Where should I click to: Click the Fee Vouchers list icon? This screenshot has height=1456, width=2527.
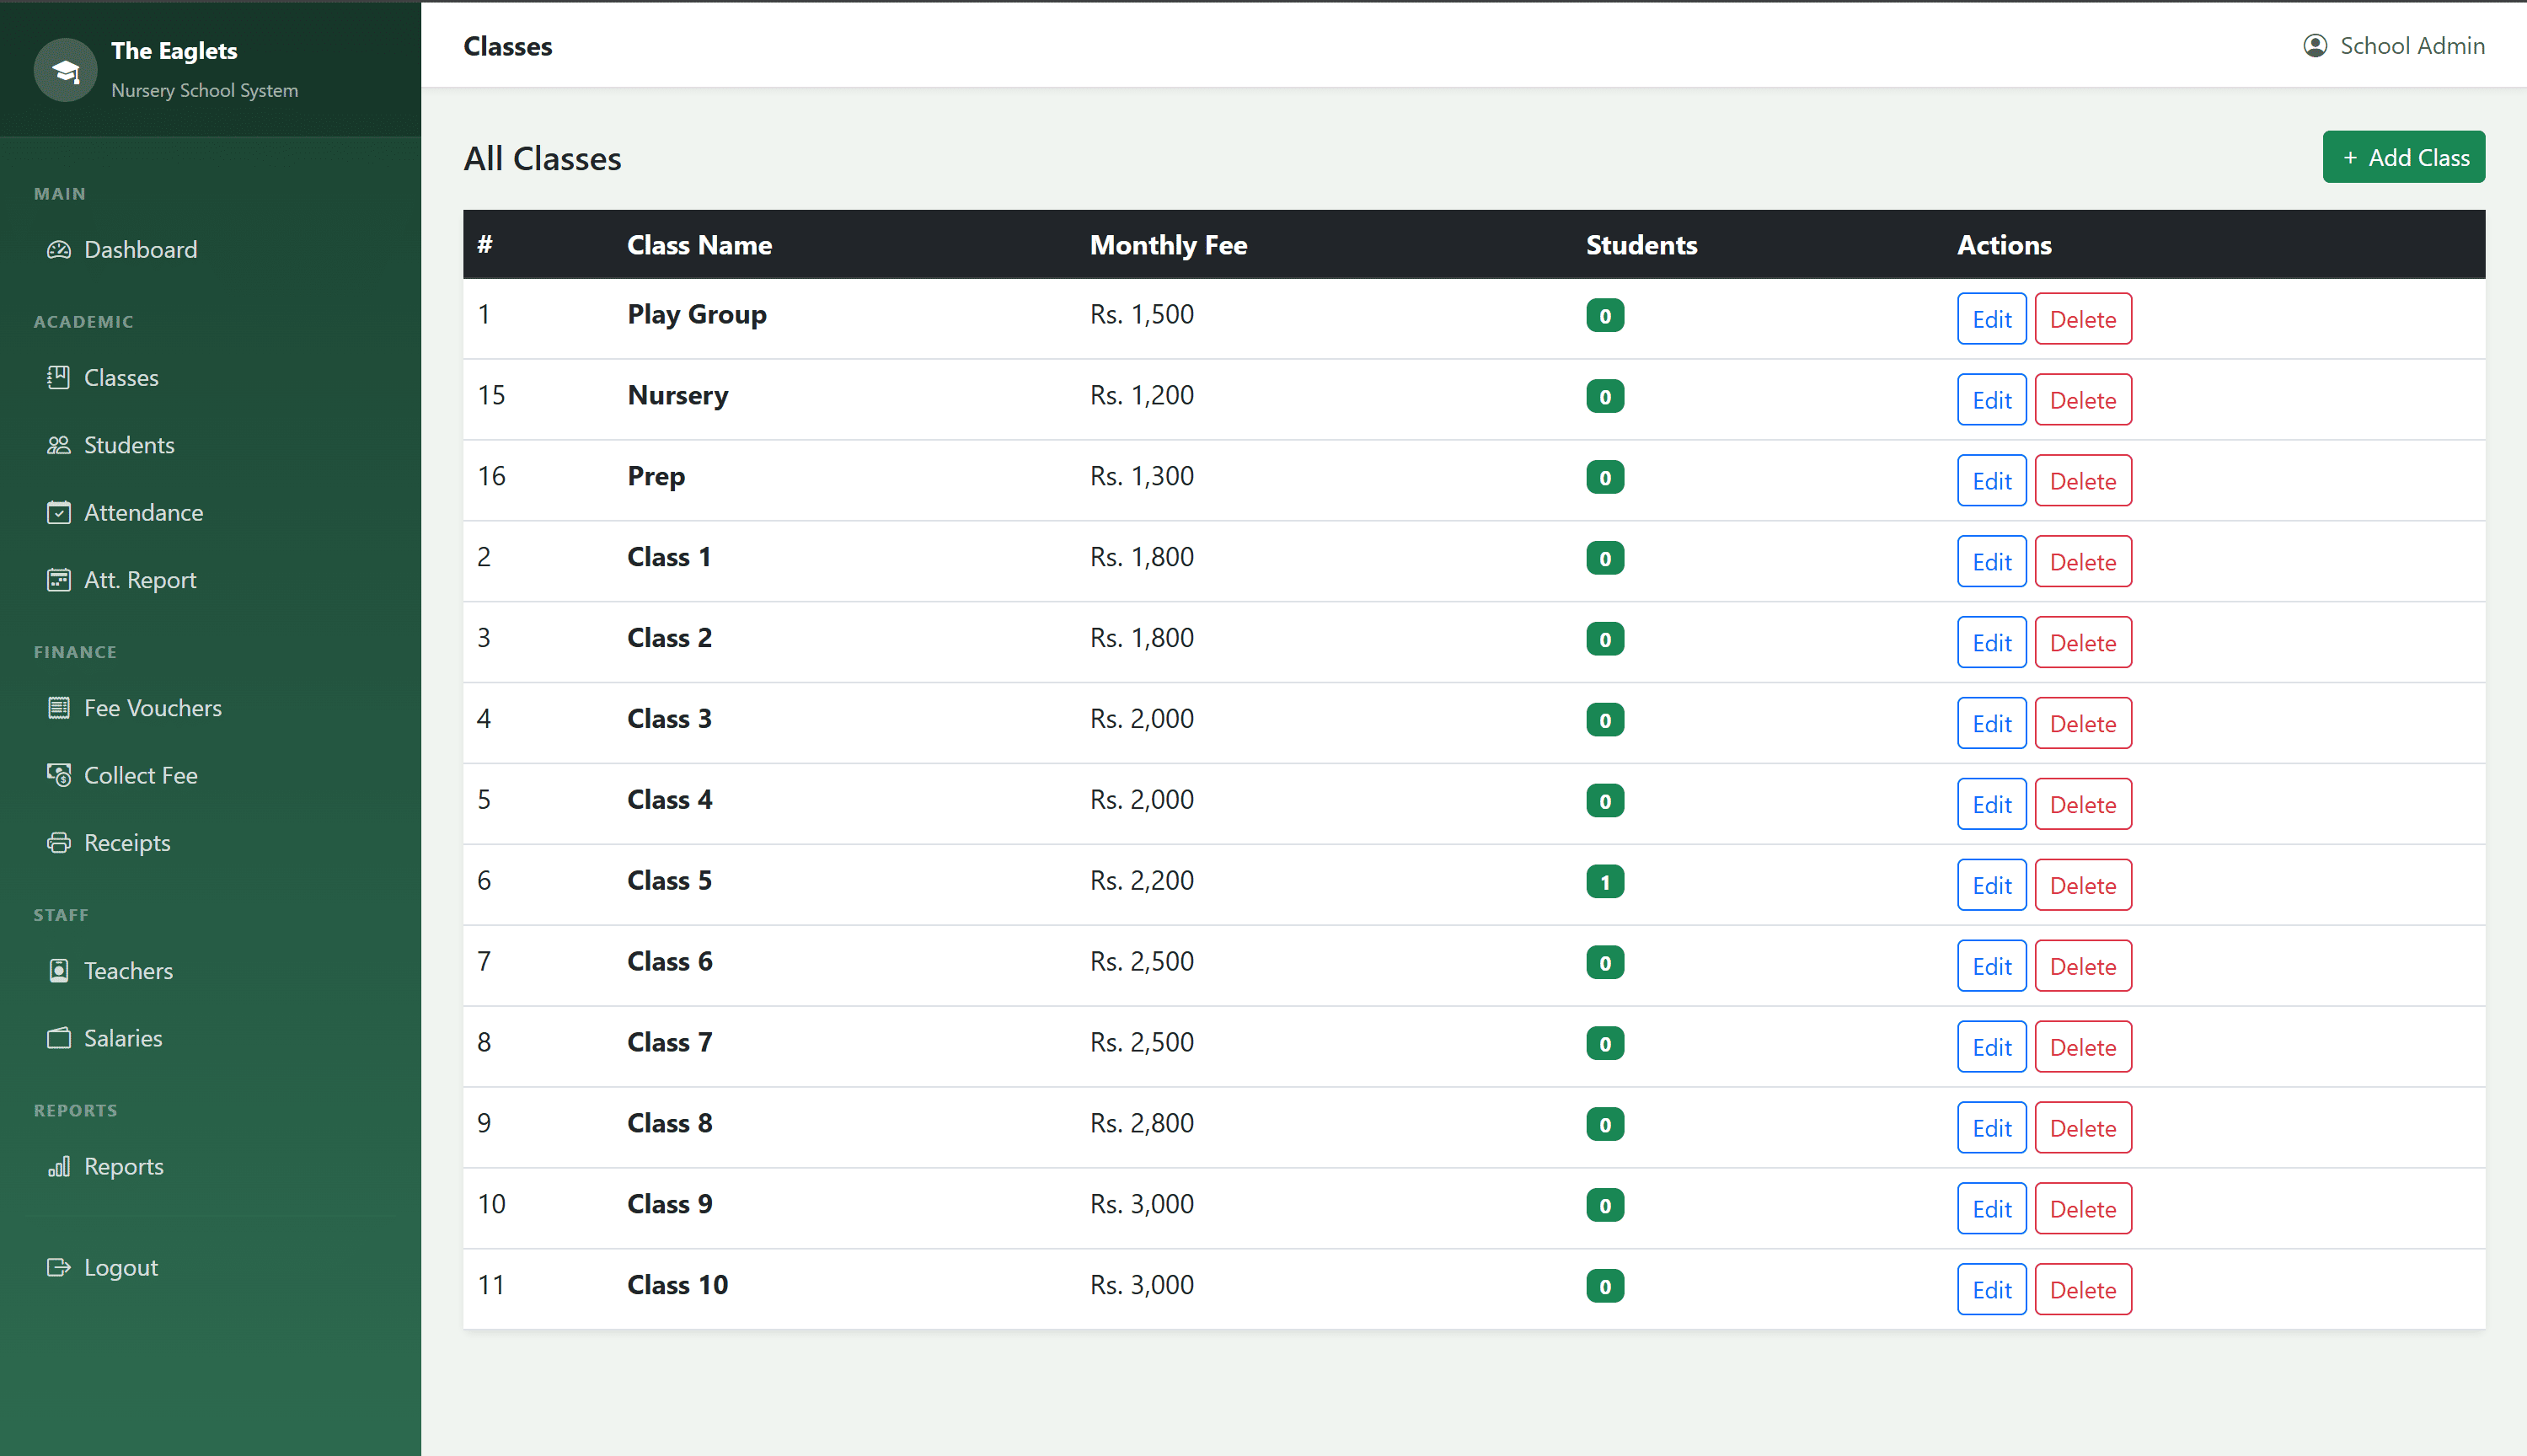(x=59, y=708)
